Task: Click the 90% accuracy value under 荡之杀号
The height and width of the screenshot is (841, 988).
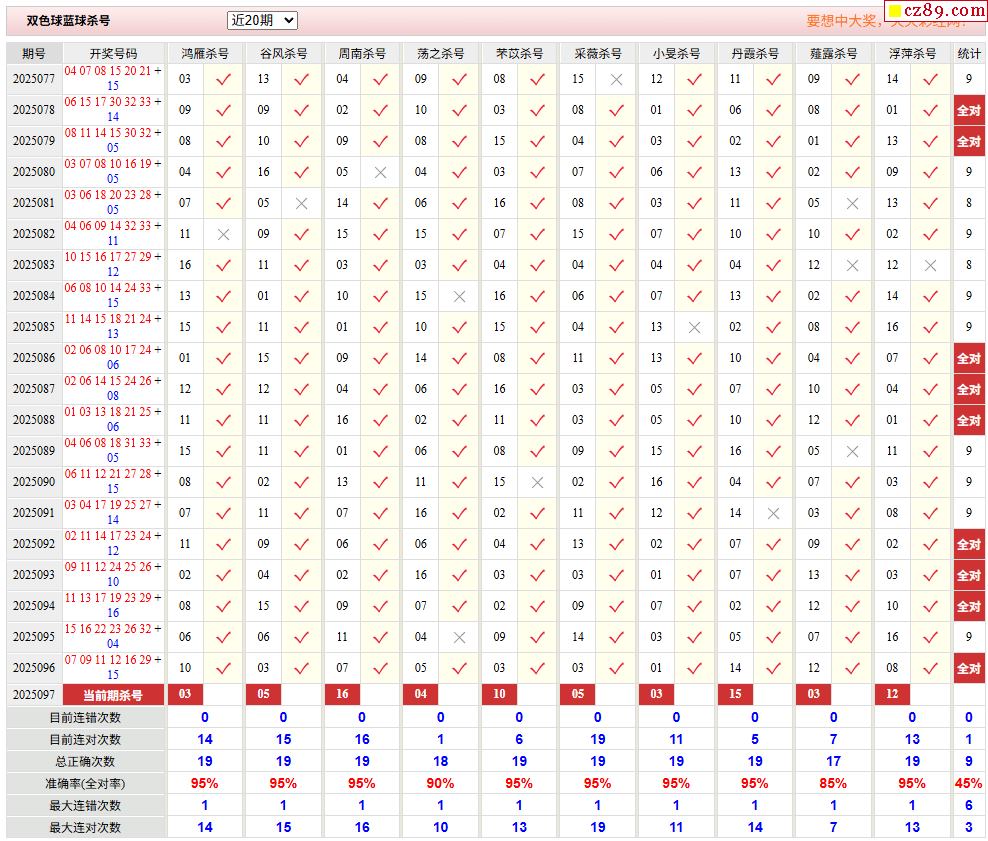Action: (440, 784)
